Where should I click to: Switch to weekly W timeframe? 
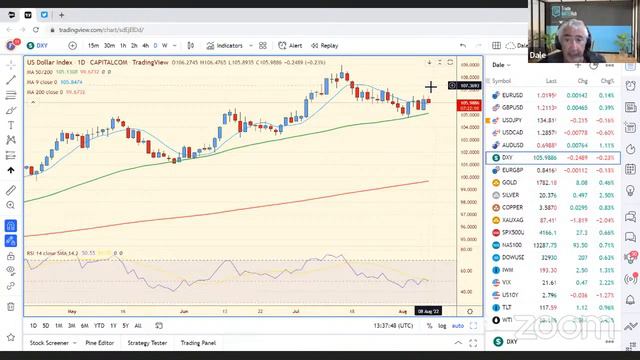click(164, 46)
